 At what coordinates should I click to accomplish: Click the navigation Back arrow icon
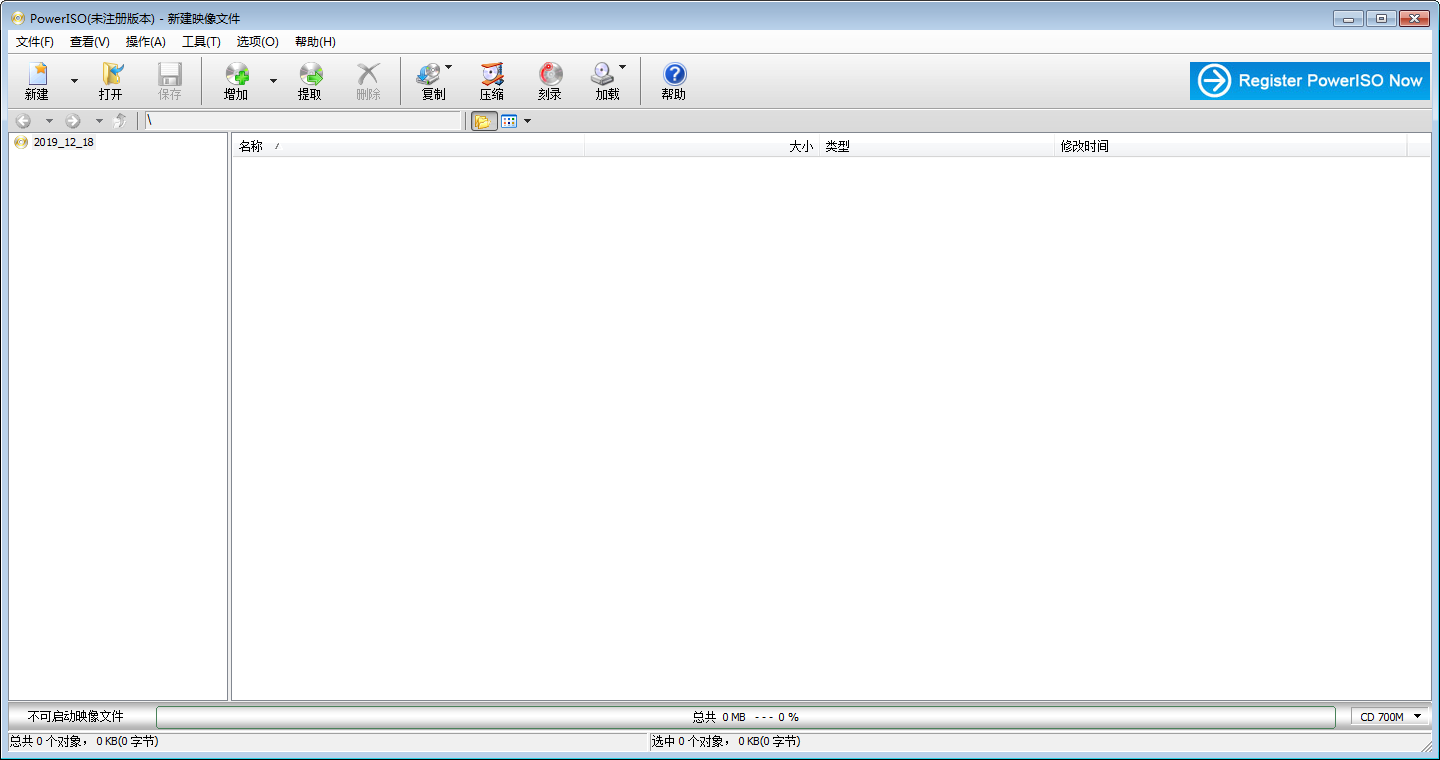click(x=24, y=121)
